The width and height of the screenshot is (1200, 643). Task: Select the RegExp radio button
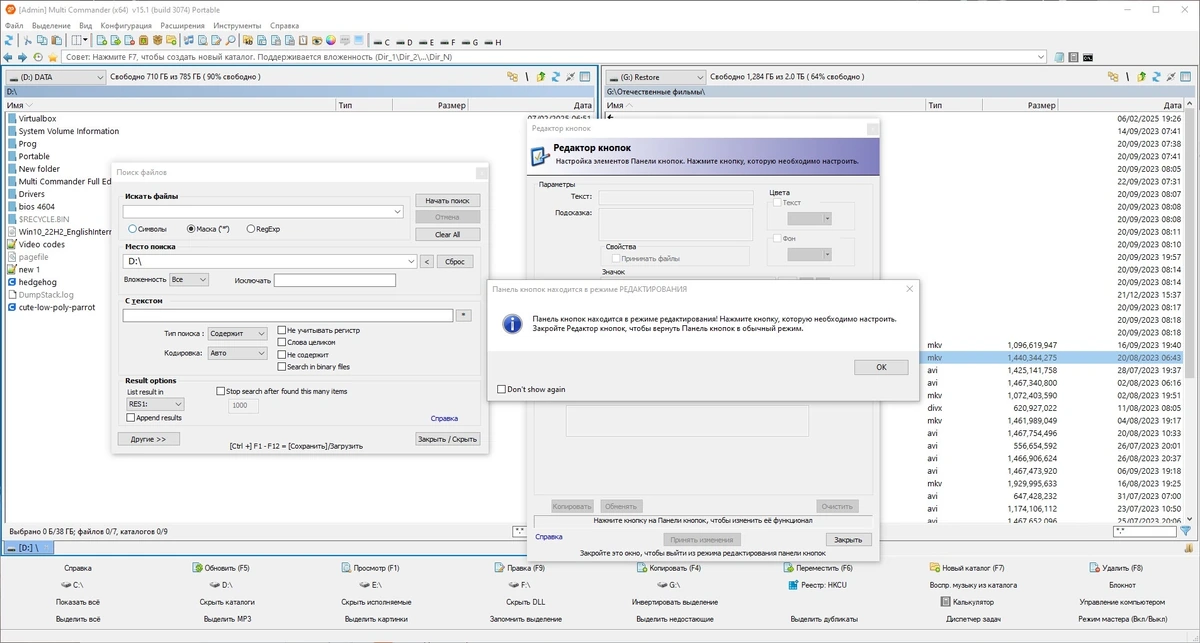click(250, 229)
